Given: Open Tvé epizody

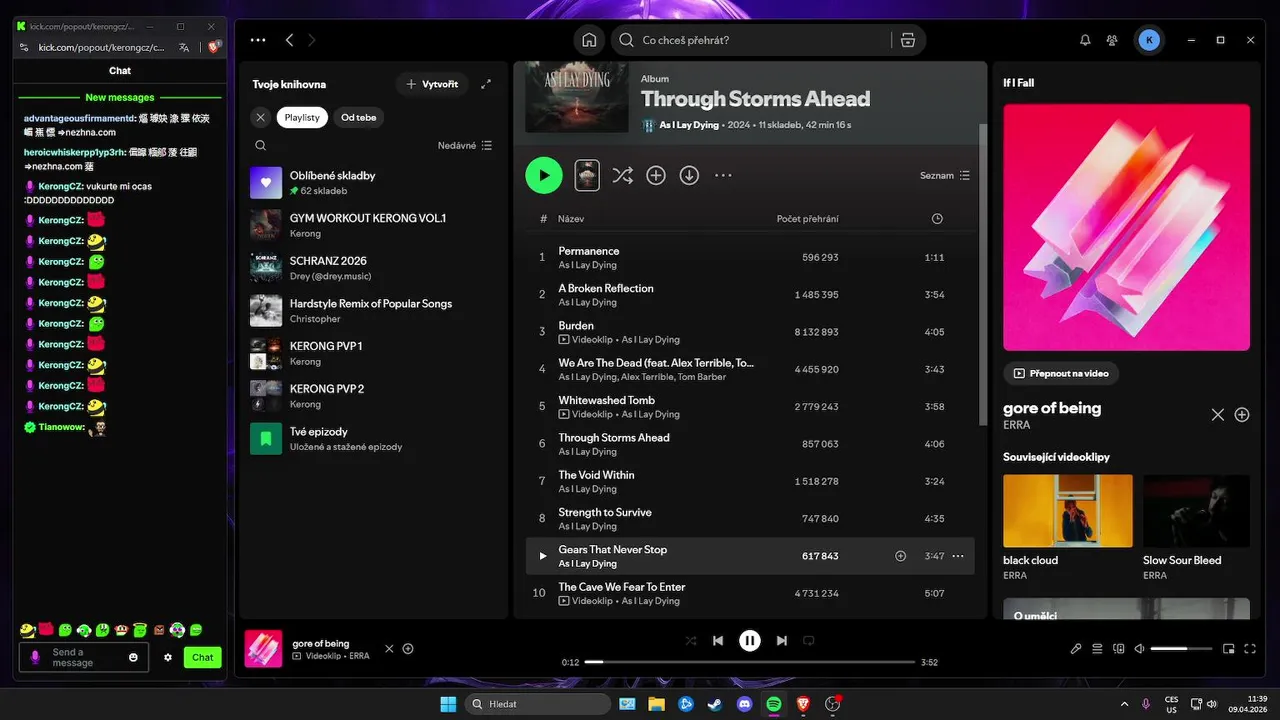Looking at the screenshot, I should (x=372, y=439).
